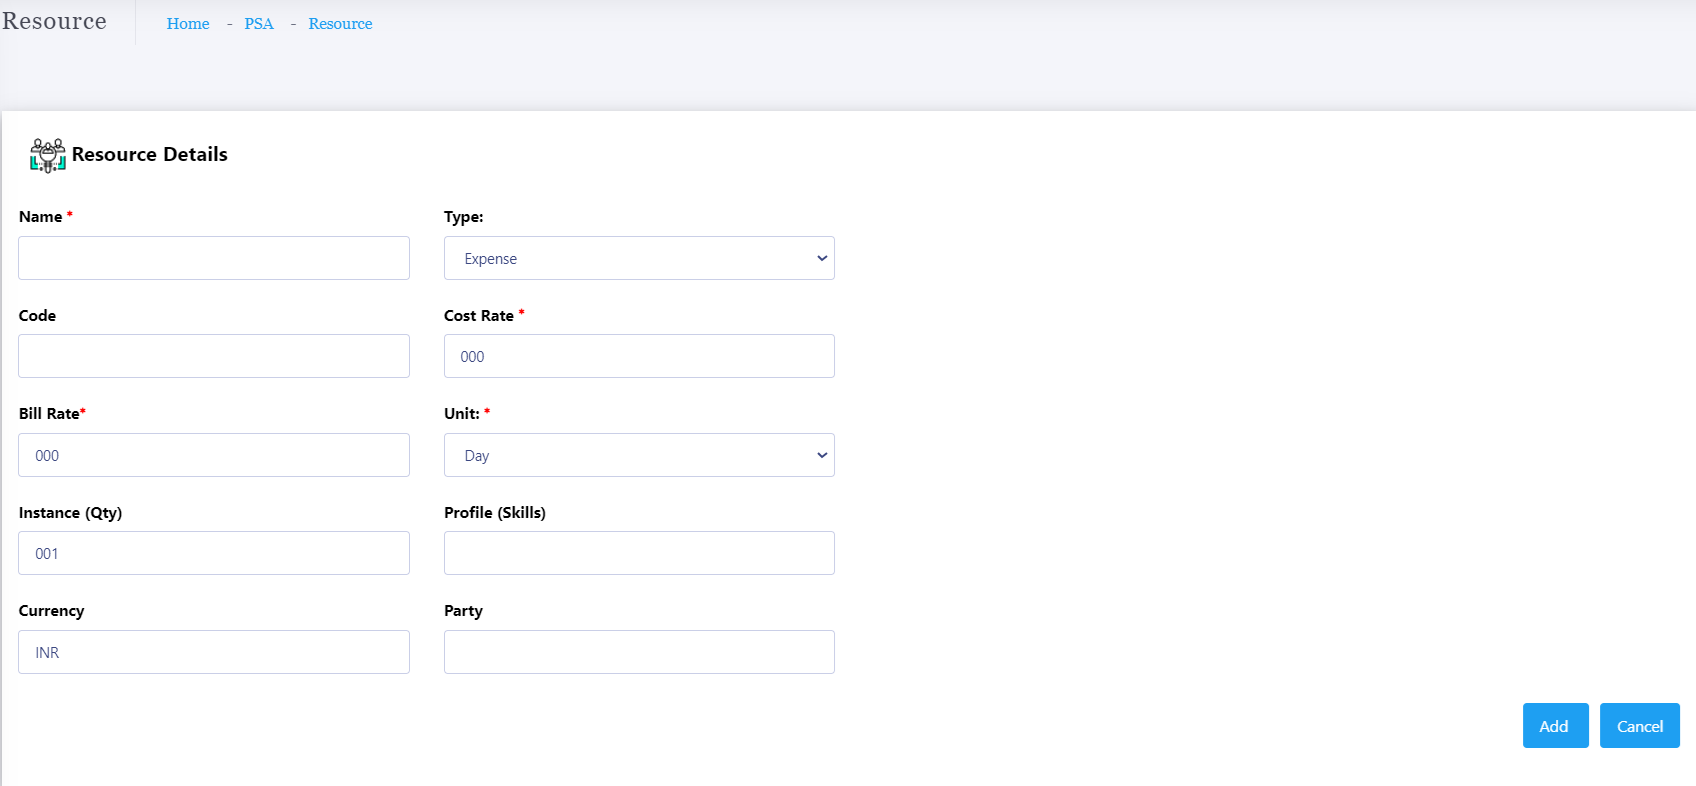Click the Party label
The width and height of the screenshot is (1696, 786).
click(463, 611)
